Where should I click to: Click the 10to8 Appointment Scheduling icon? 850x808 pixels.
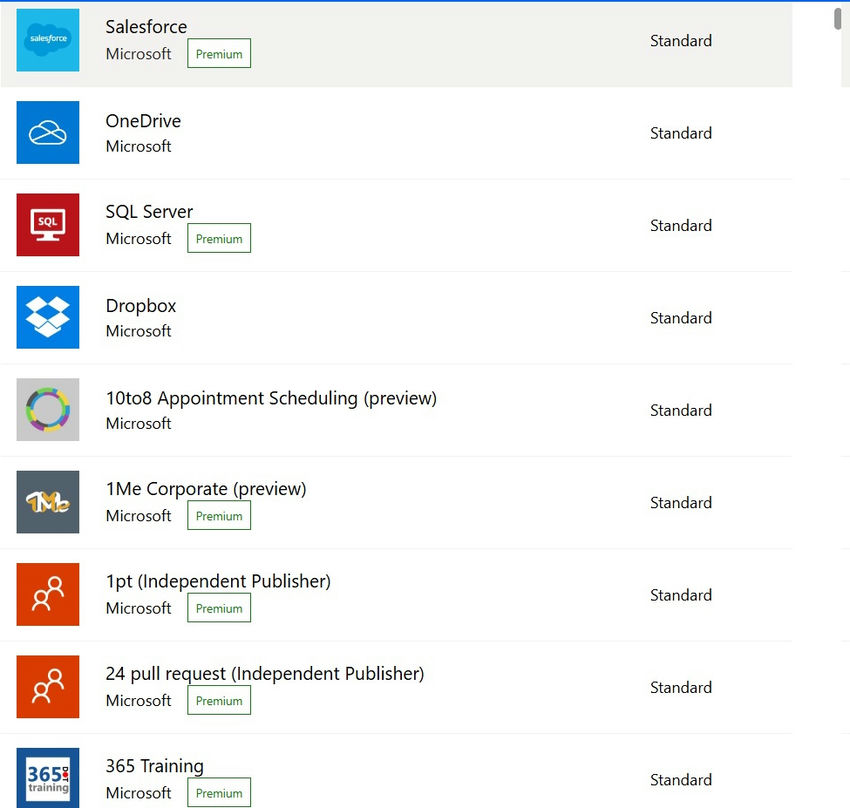48,410
